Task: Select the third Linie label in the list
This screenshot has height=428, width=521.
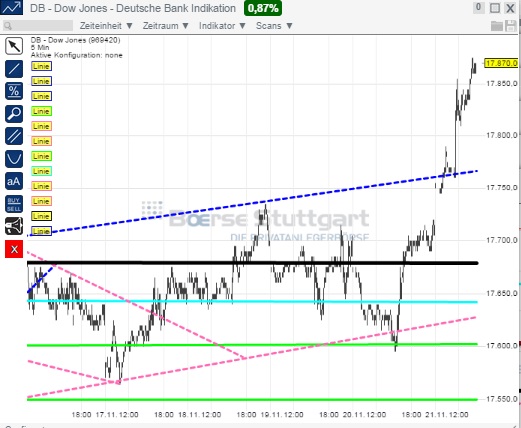Action: [x=41, y=96]
